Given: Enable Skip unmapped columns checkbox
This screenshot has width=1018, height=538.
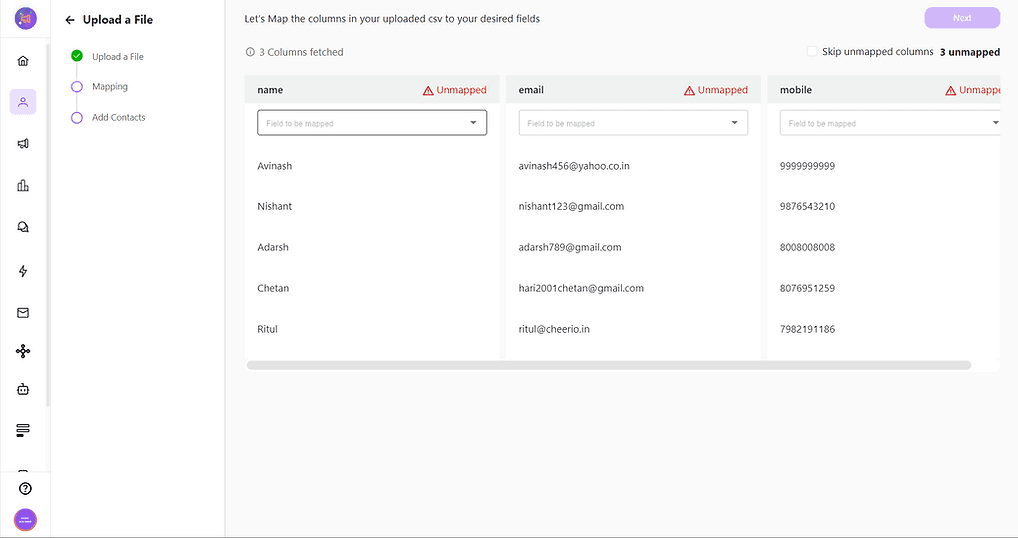Looking at the screenshot, I should (x=812, y=51).
